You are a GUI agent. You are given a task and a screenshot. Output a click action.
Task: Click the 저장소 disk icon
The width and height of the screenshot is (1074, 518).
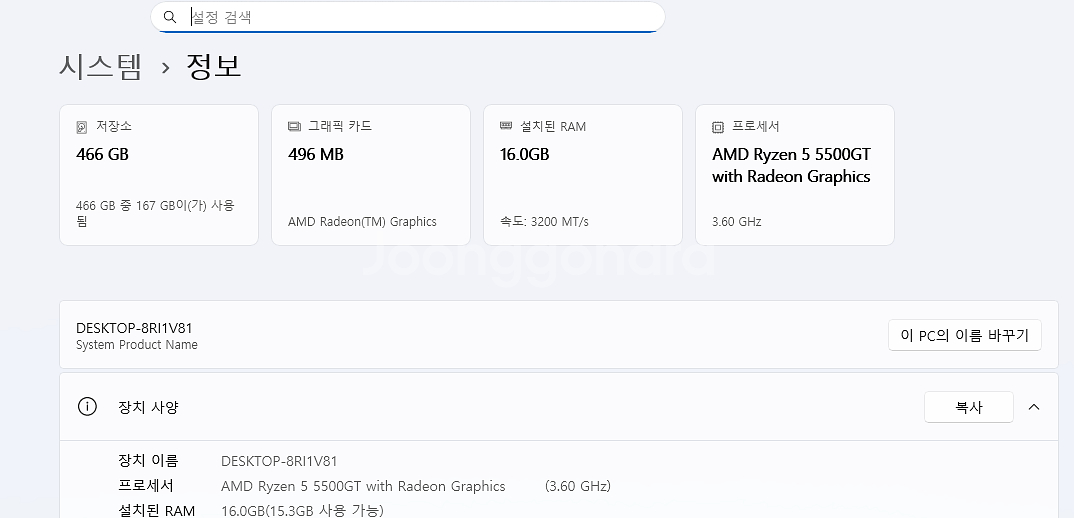(x=82, y=127)
